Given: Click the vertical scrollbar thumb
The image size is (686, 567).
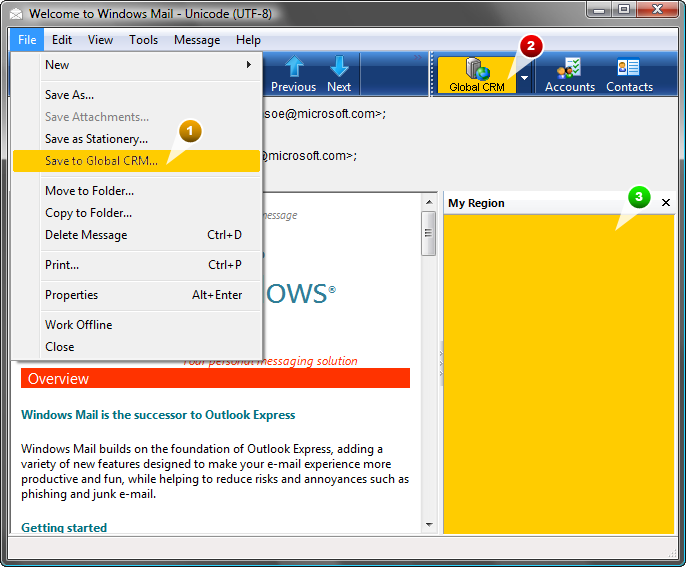Looking at the screenshot, I should tap(428, 233).
